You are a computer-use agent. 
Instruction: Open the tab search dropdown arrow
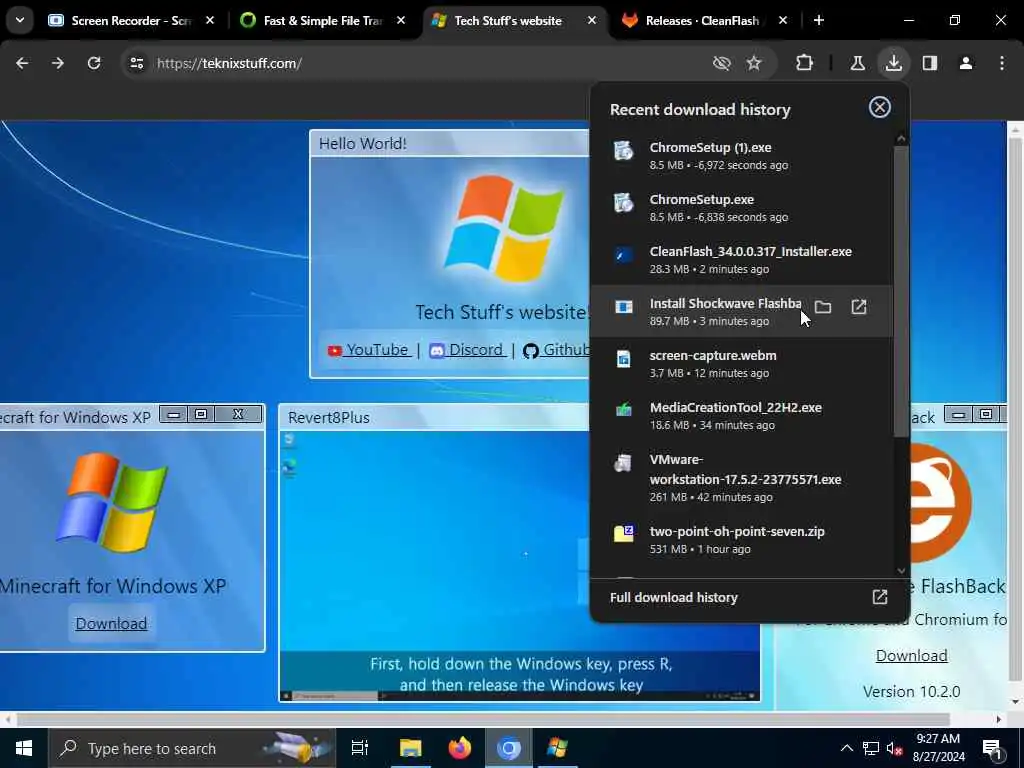click(x=20, y=20)
